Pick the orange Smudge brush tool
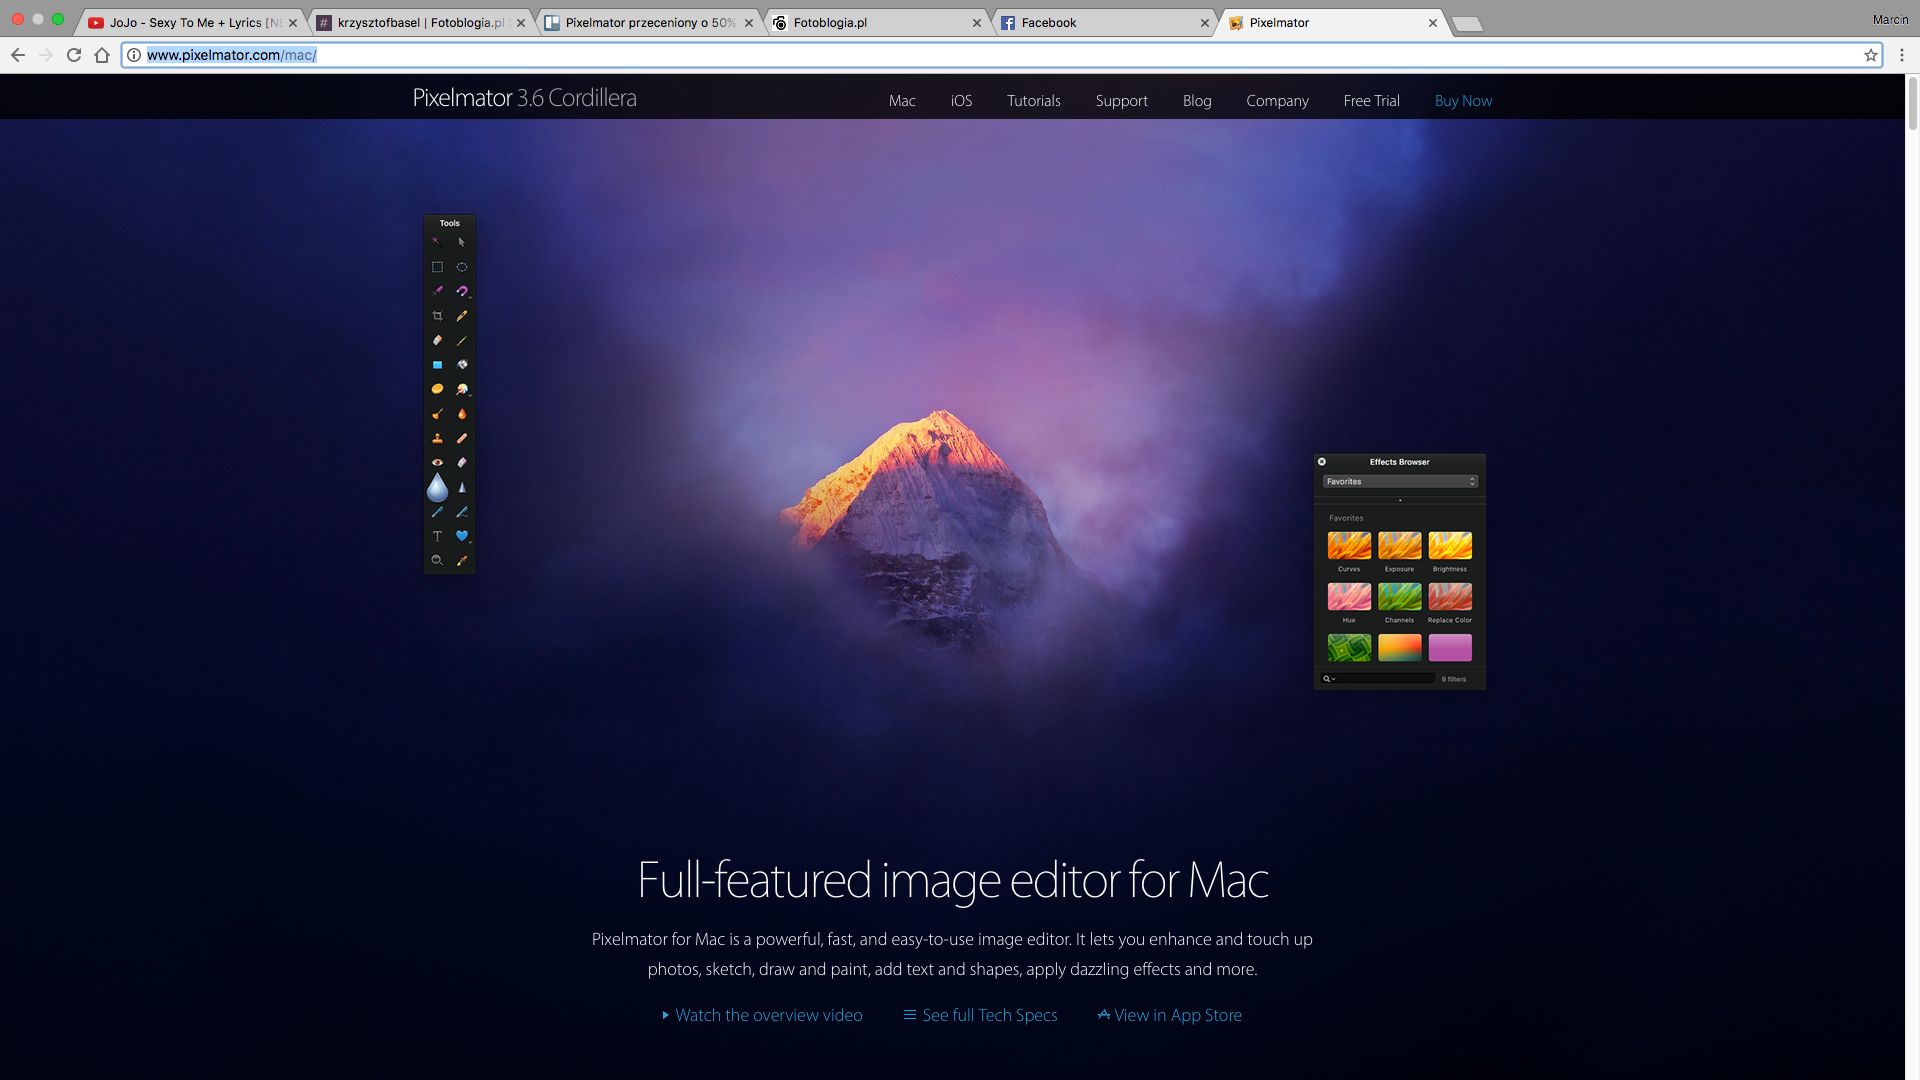The height and width of the screenshot is (1080, 1920). (x=437, y=414)
